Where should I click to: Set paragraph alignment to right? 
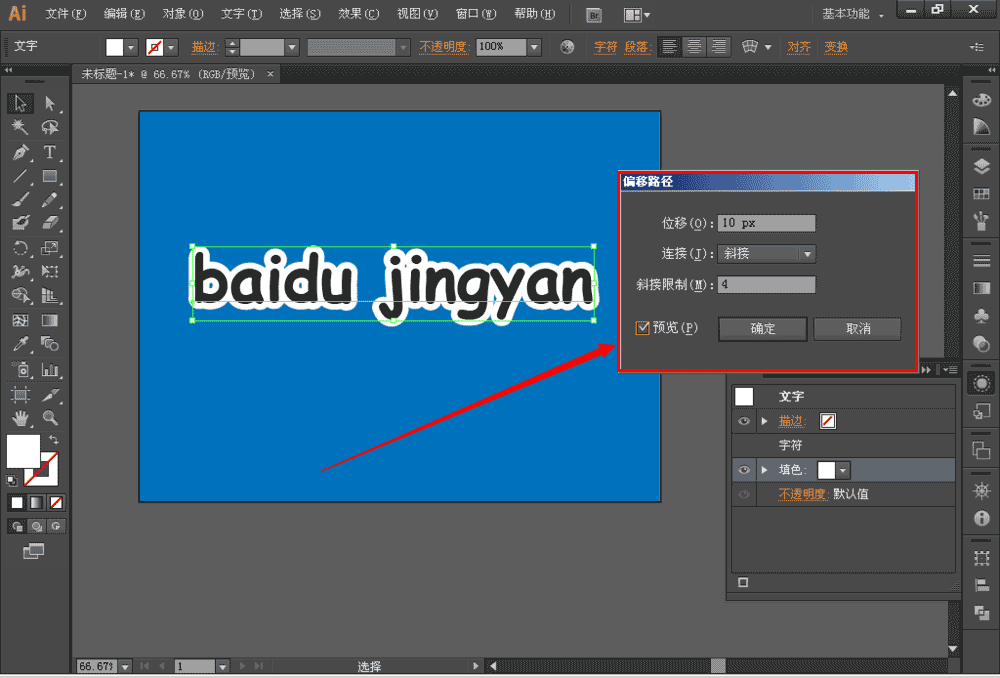pos(719,47)
